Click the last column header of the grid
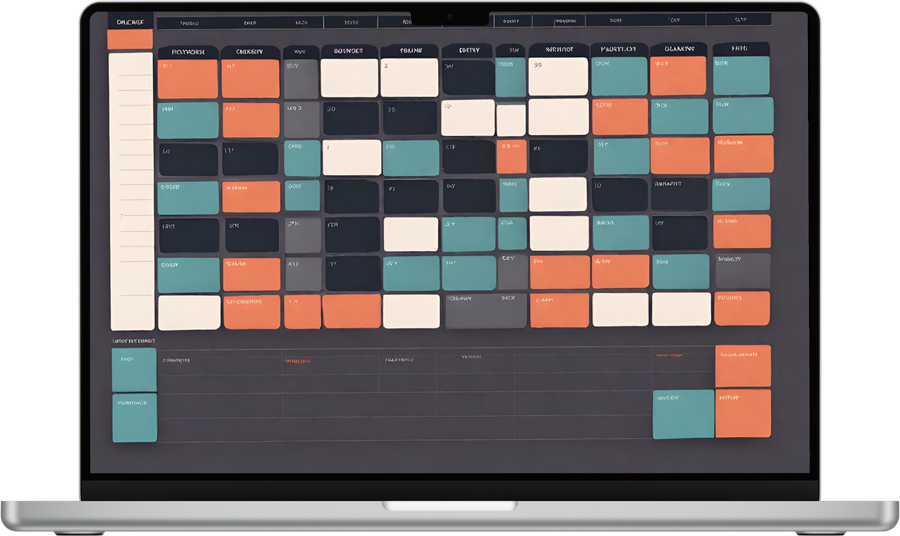The height and width of the screenshot is (536, 900). [x=741, y=49]
